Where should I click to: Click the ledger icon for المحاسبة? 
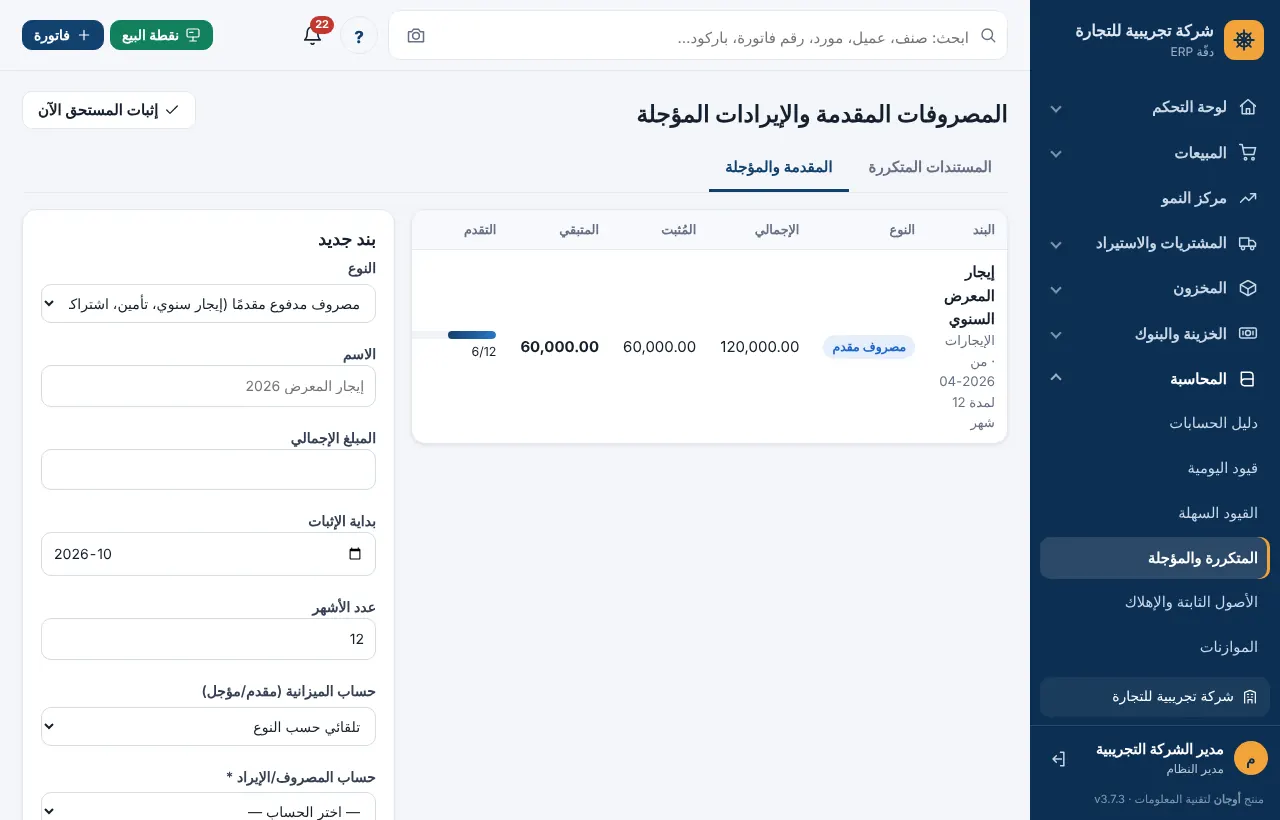(1248, 379)
